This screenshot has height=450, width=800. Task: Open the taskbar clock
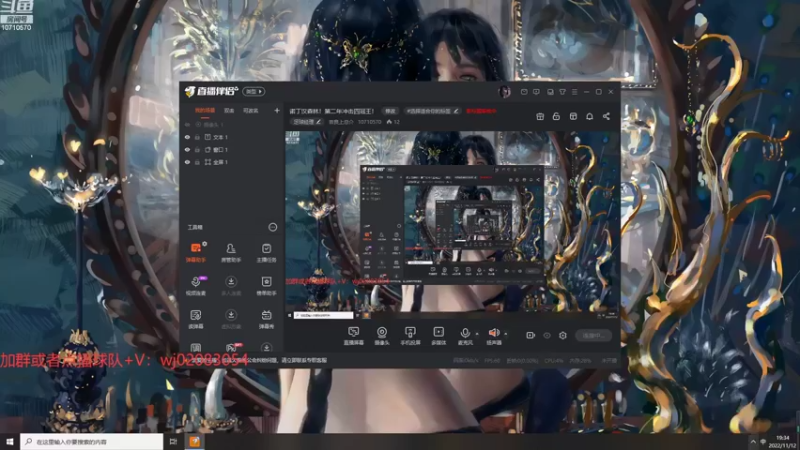point(782,442)
